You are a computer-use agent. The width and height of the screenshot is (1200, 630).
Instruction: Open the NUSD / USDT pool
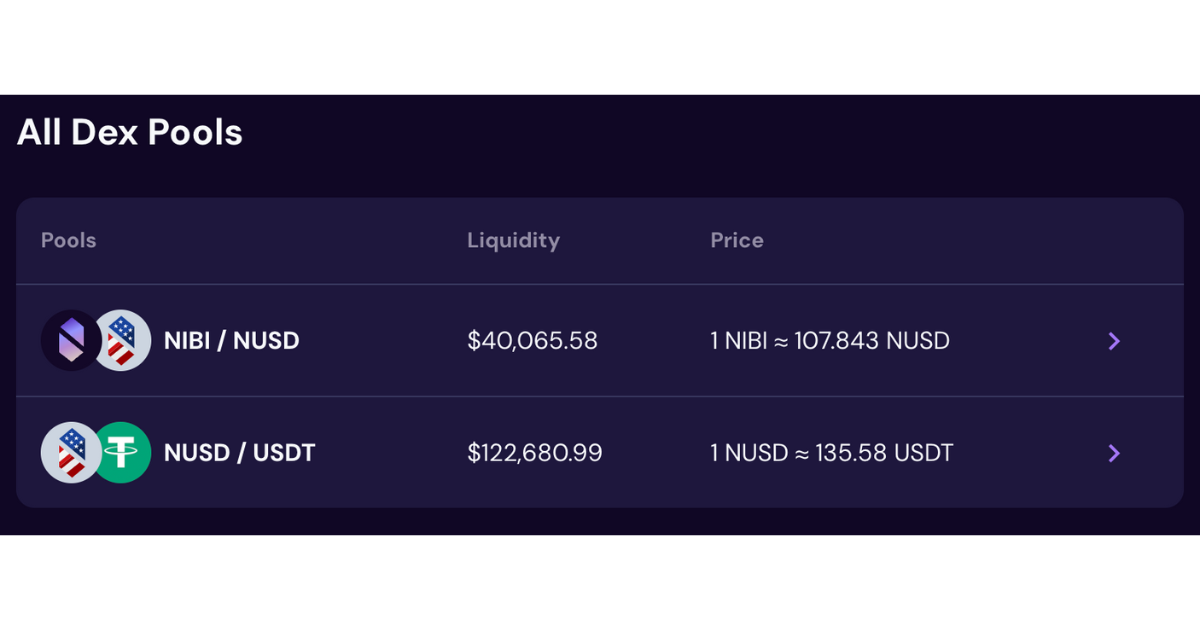(240, 453)
